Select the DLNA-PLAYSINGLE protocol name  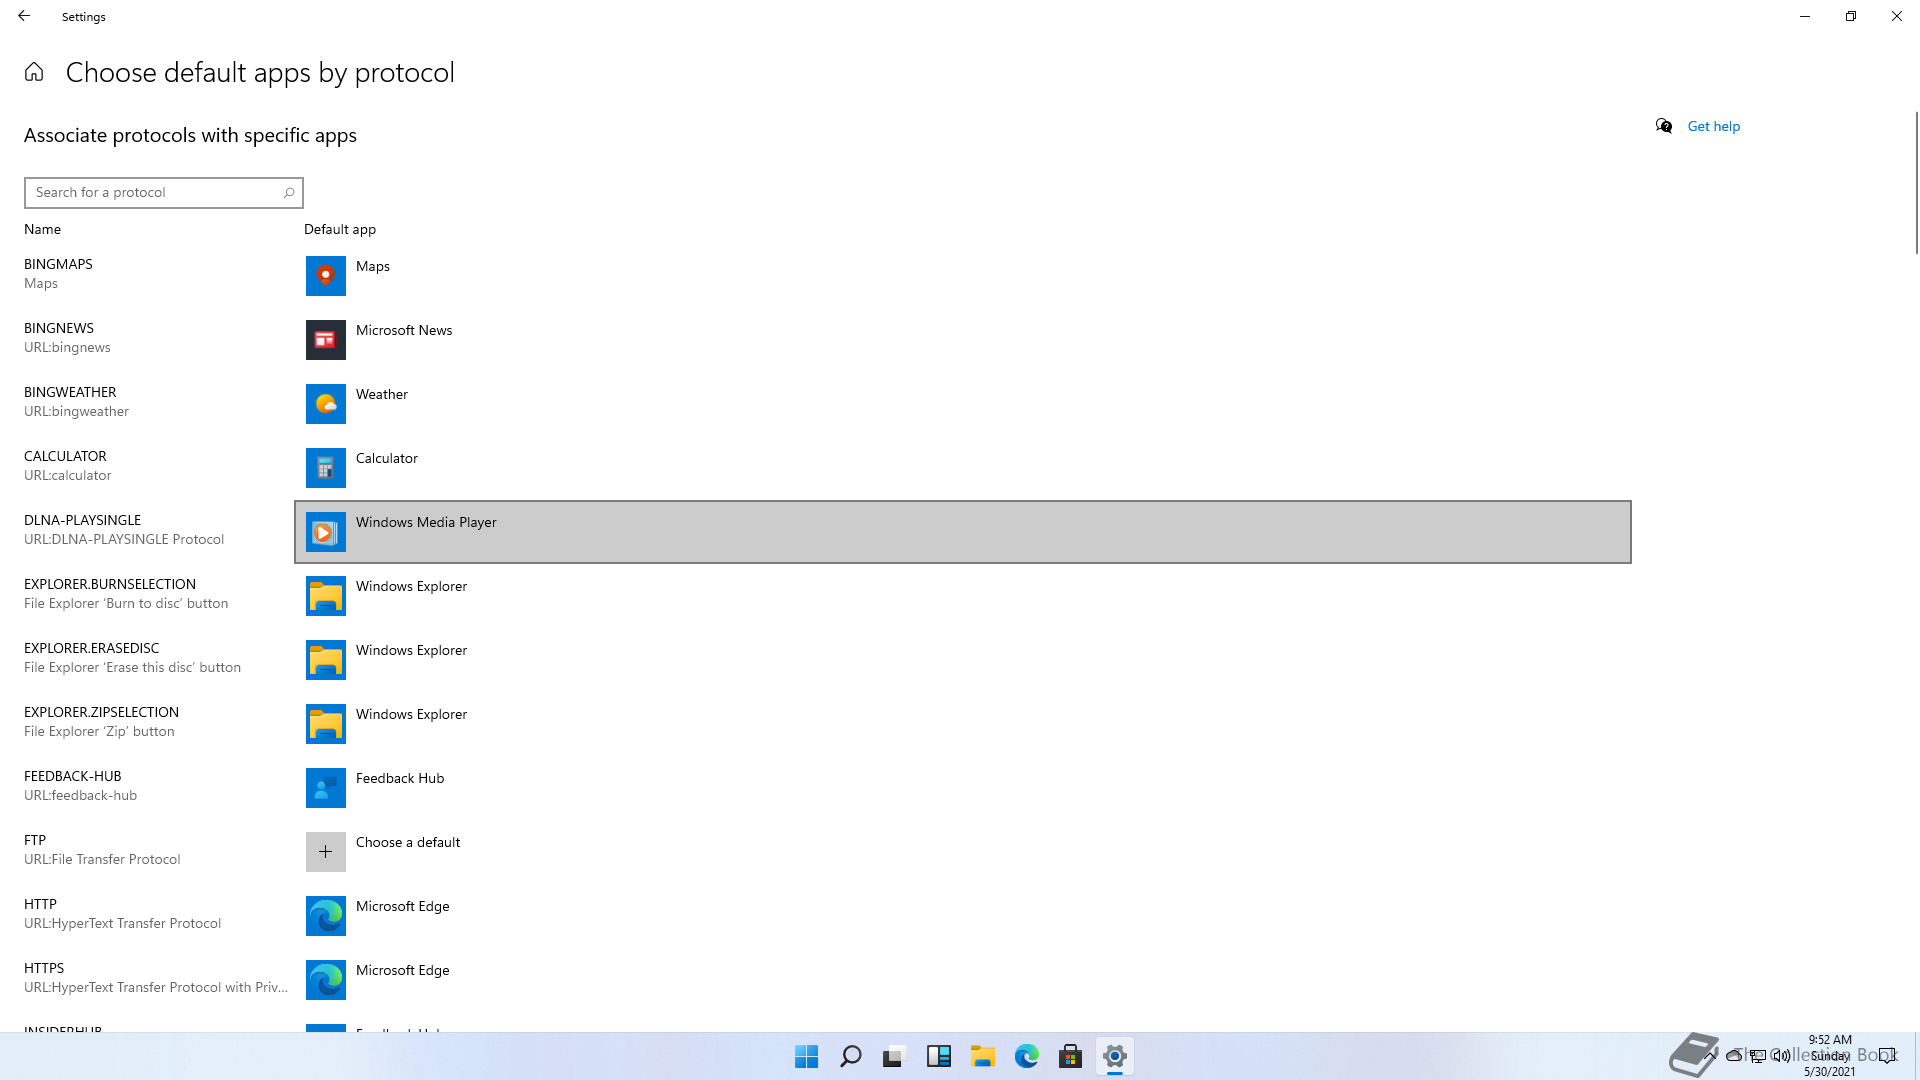click(82, 520)
